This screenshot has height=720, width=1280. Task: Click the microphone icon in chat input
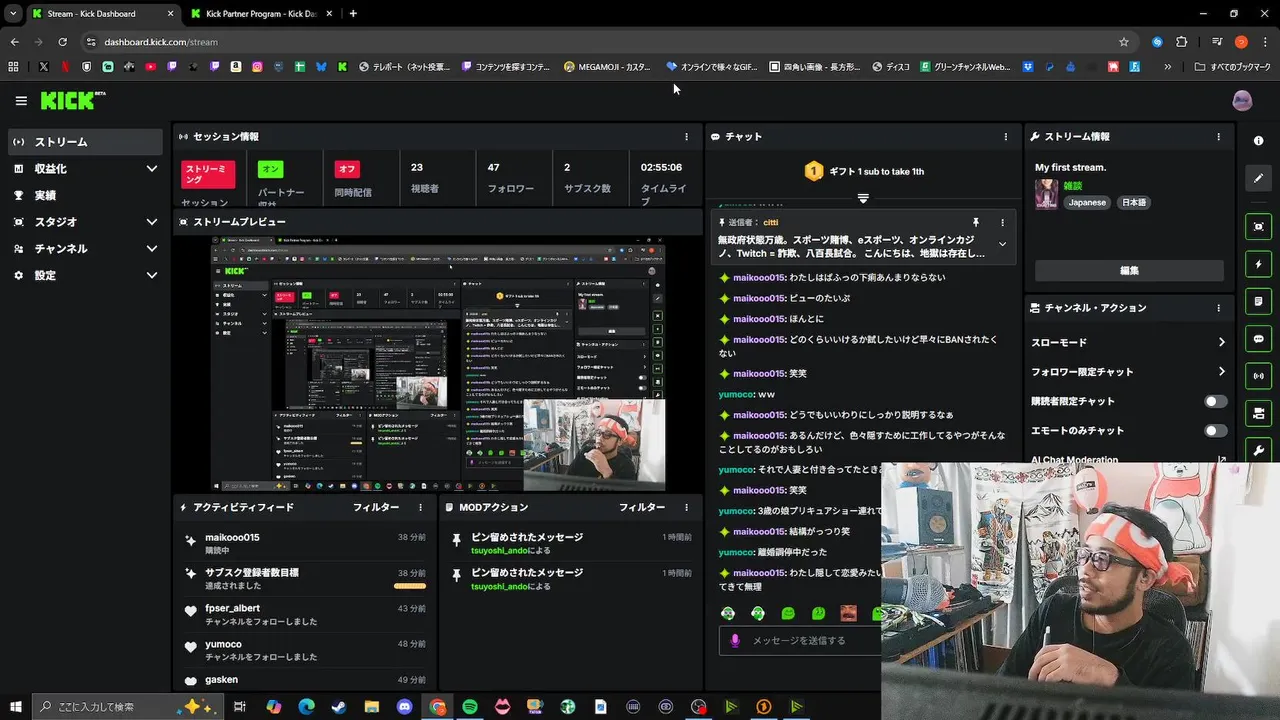click(x=735, y=640)
